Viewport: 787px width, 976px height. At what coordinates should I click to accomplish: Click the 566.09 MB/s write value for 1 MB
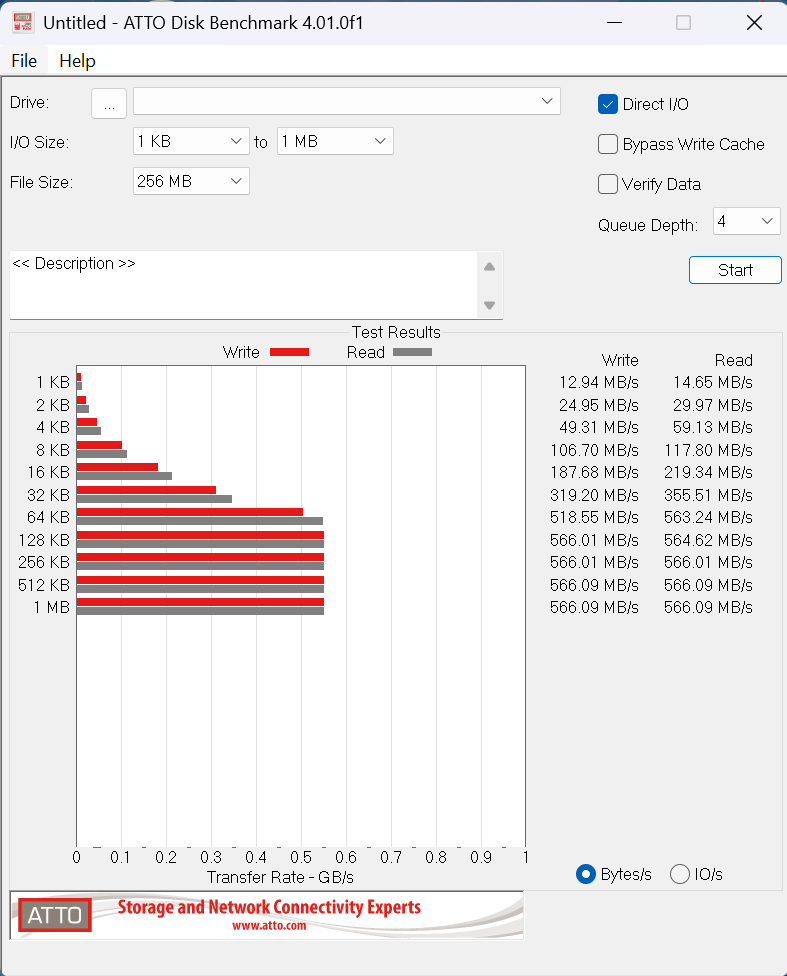(594, 608)
